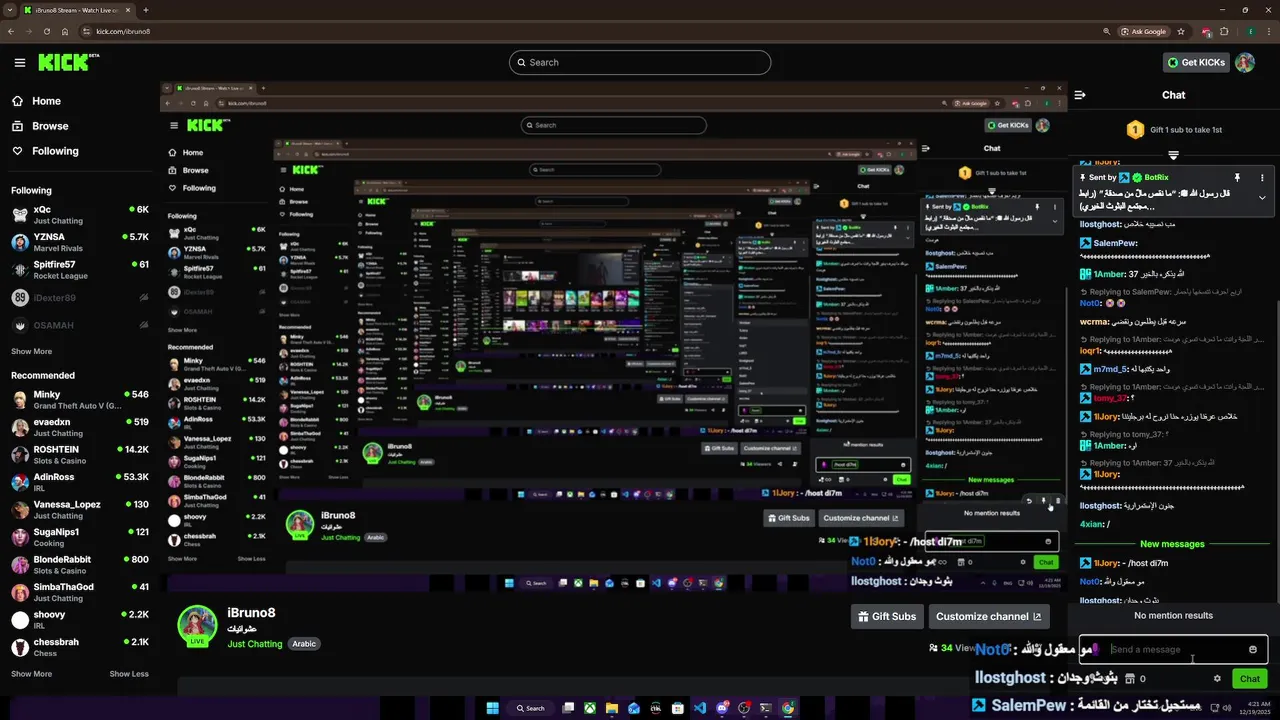
Task: Click Show More under Recommended list
Action: pos(31,673)
